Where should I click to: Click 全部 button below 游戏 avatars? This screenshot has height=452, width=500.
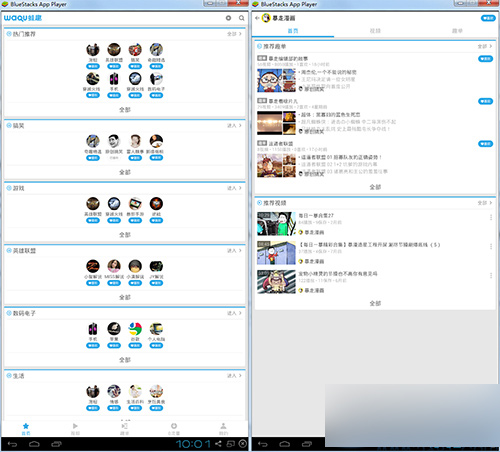coord(125,235)
